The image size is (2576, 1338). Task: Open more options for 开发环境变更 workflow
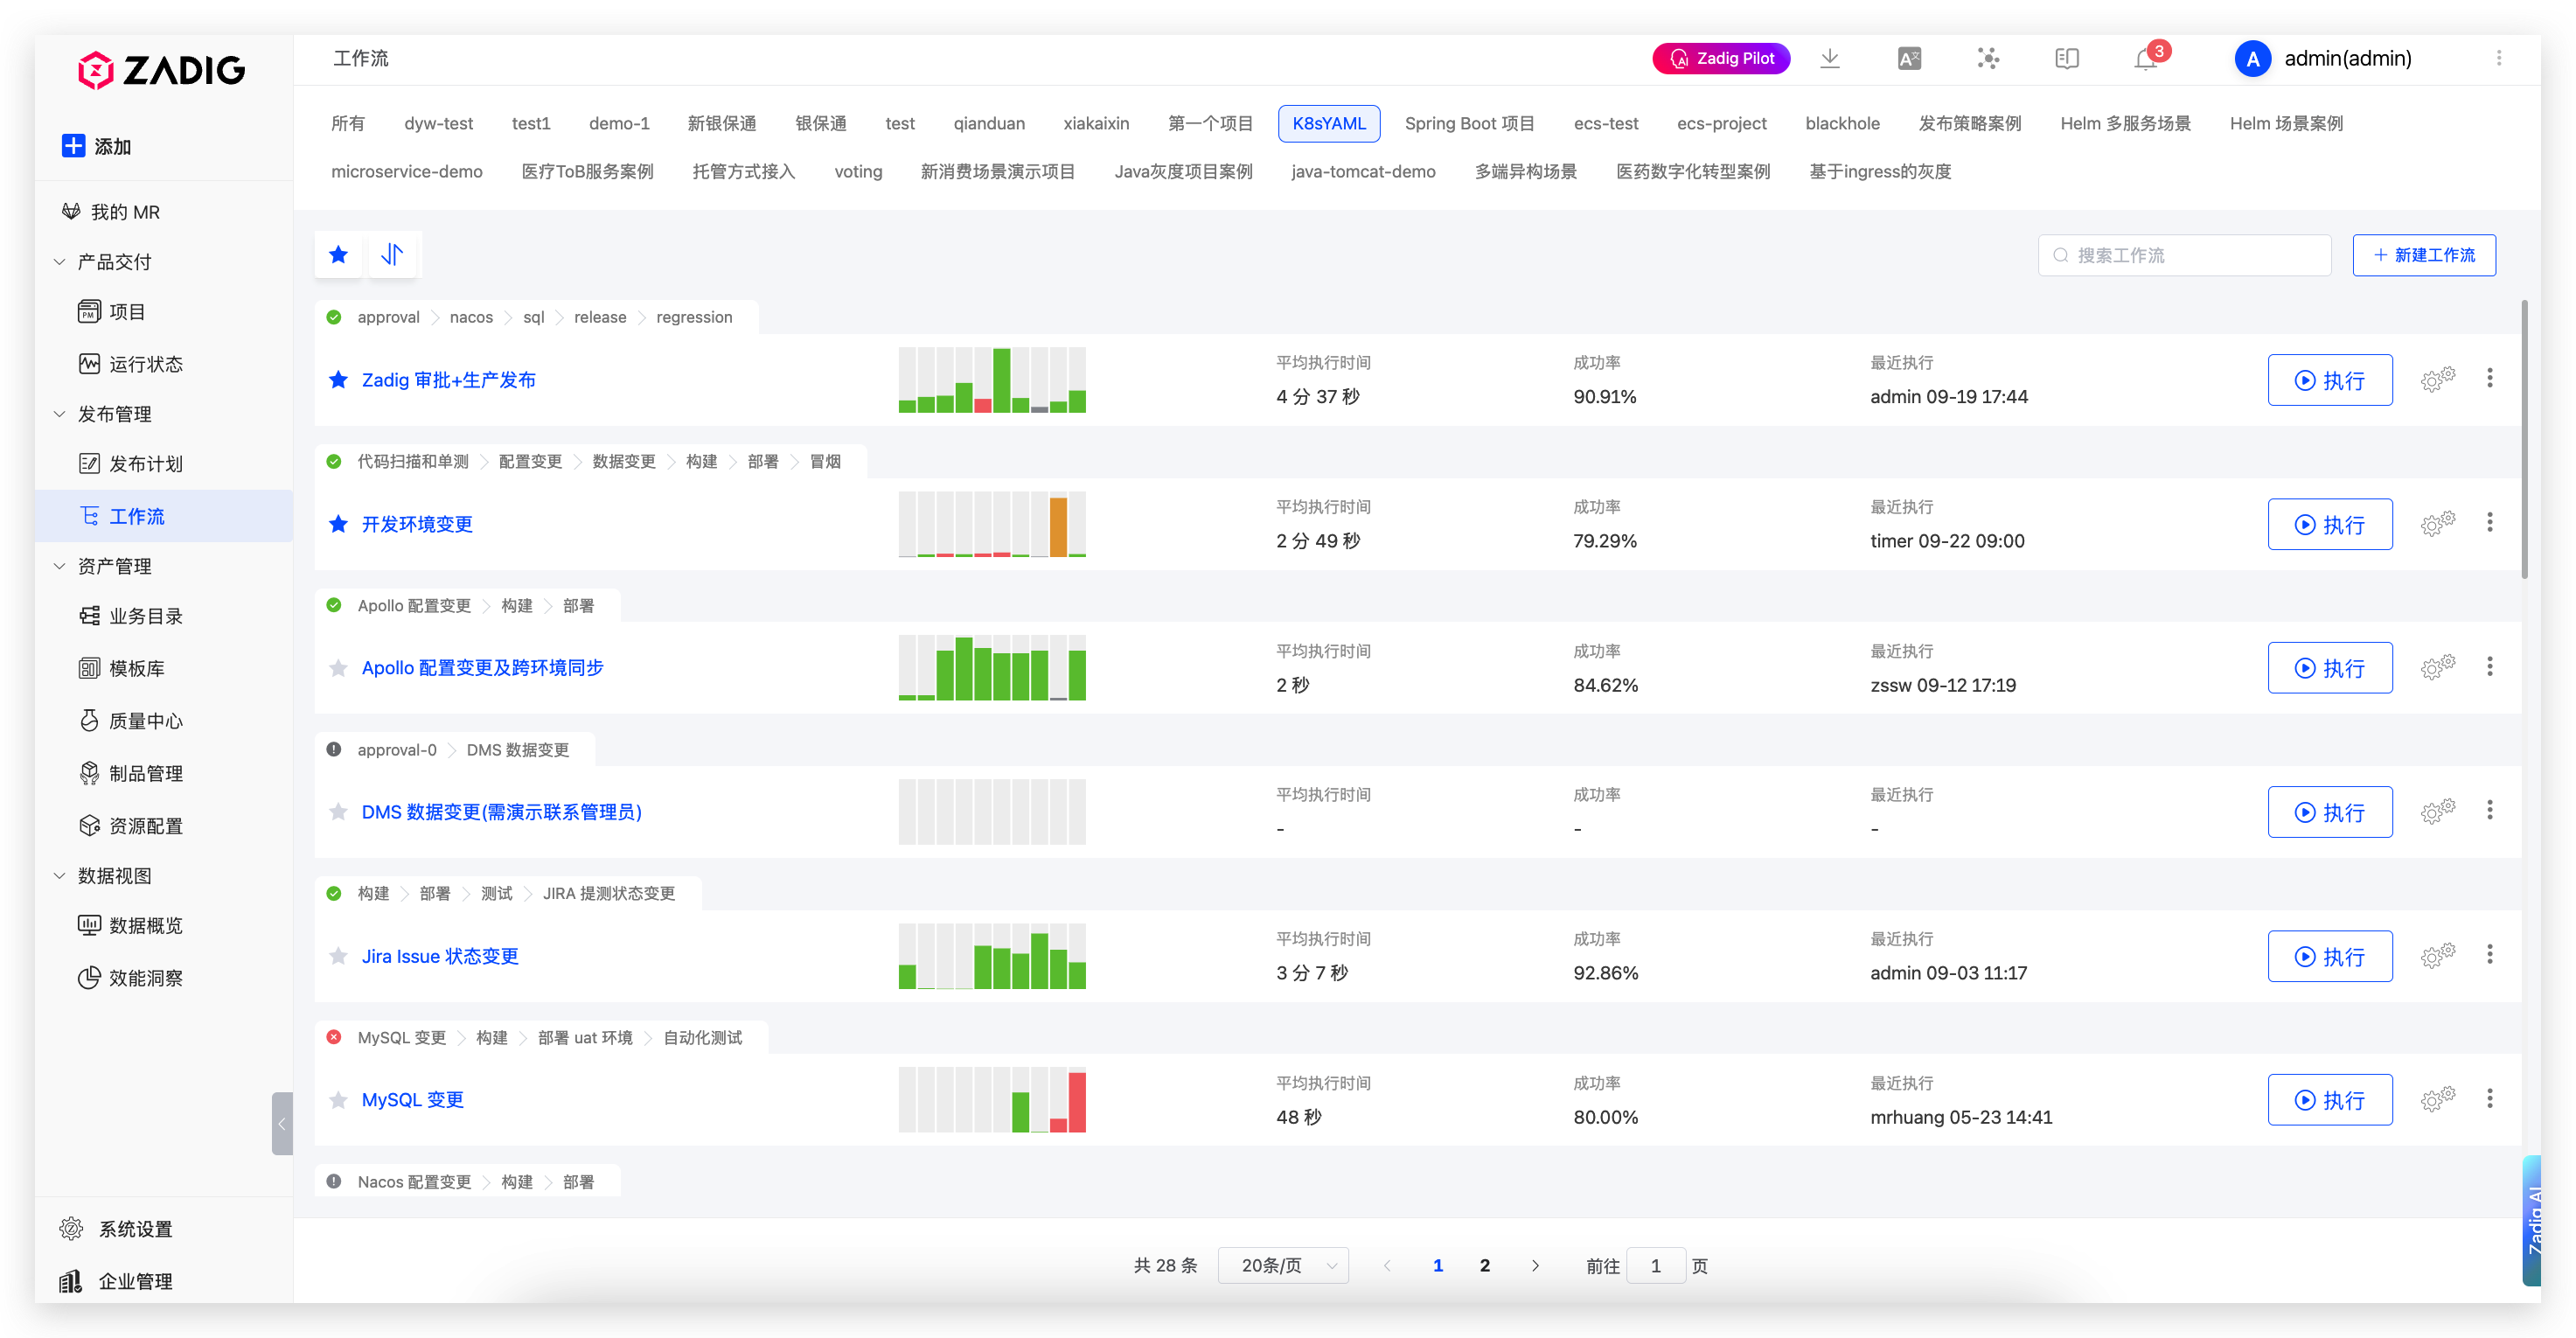pos(2489,523)
